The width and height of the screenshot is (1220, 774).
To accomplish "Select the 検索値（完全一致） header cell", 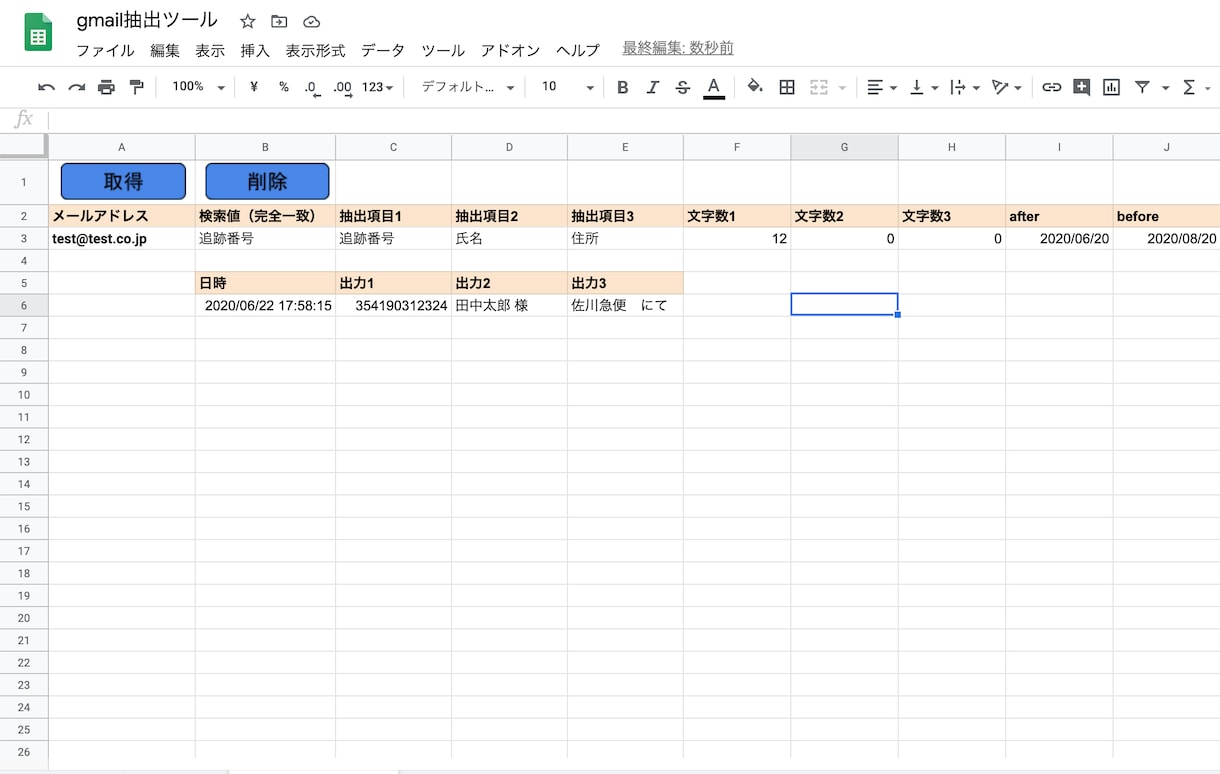I will 265,216.
